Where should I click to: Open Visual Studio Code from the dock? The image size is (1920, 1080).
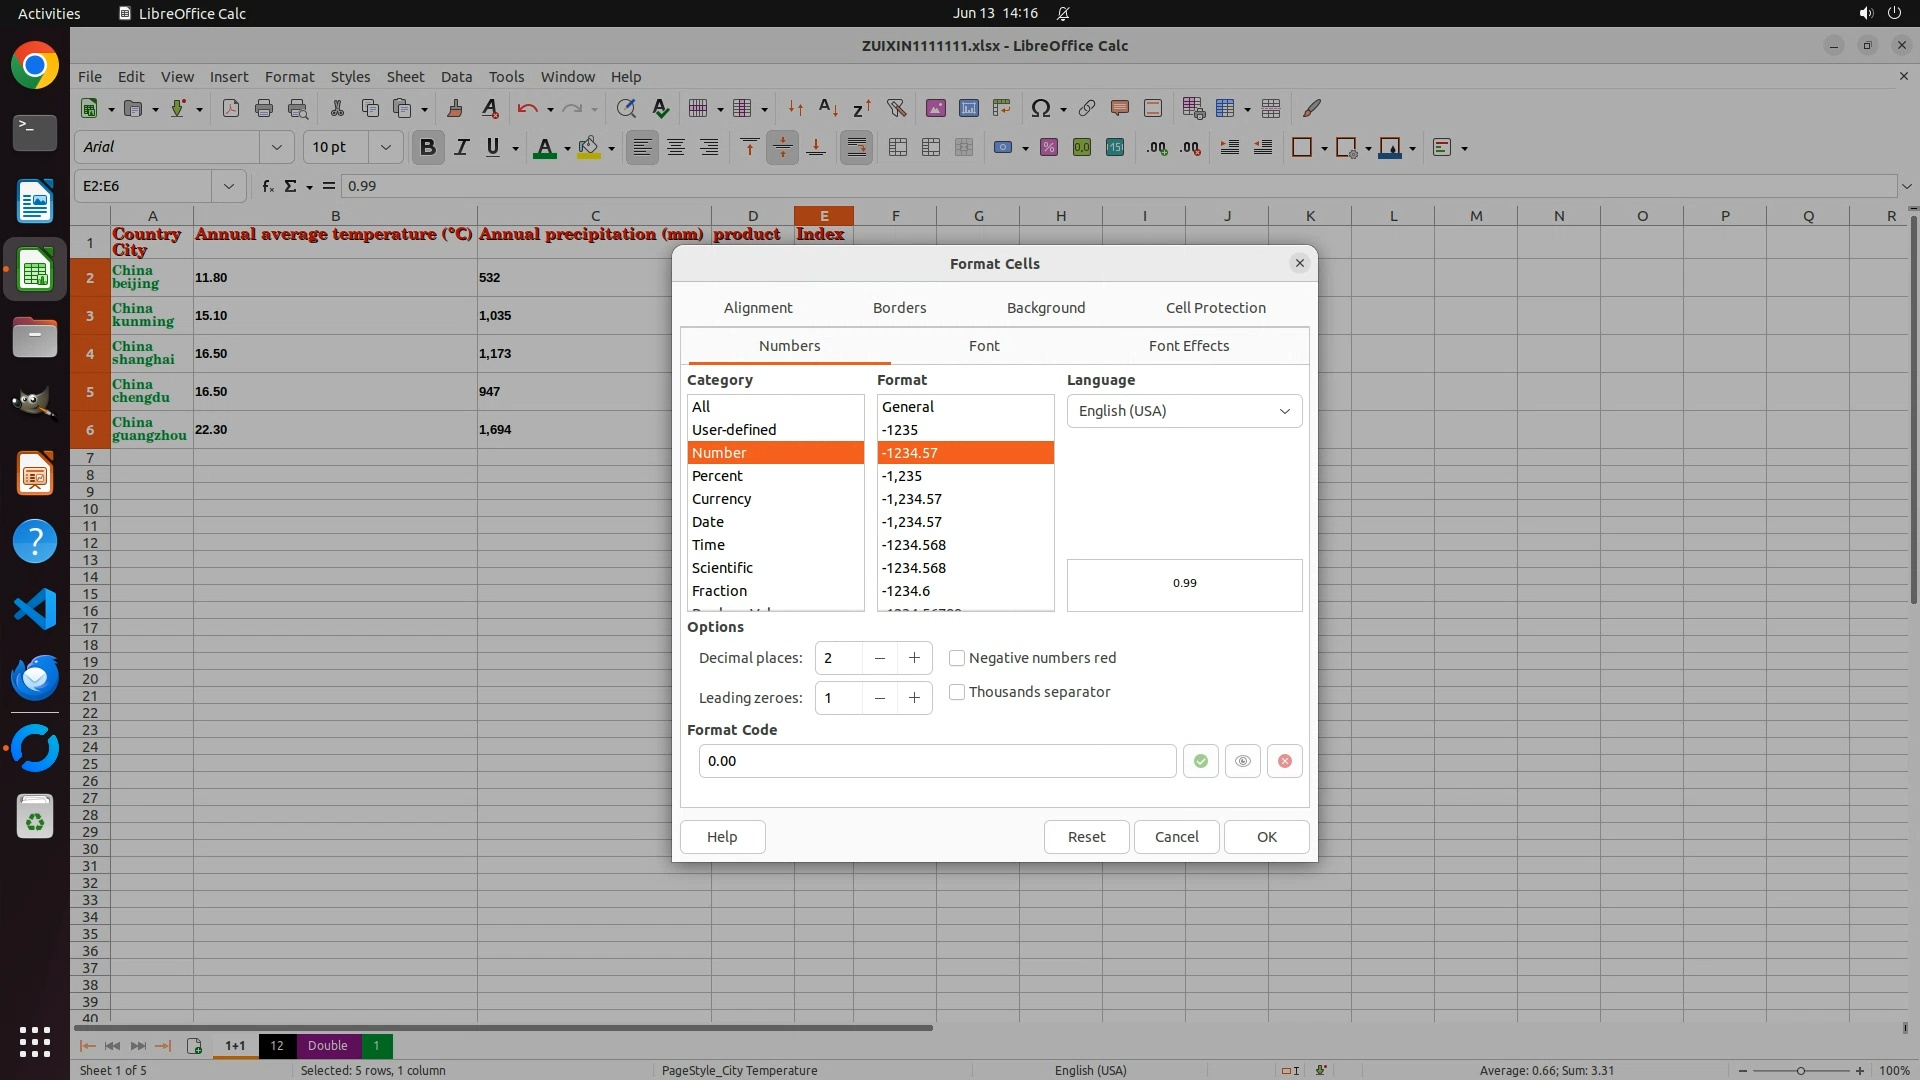coord(35,609)
